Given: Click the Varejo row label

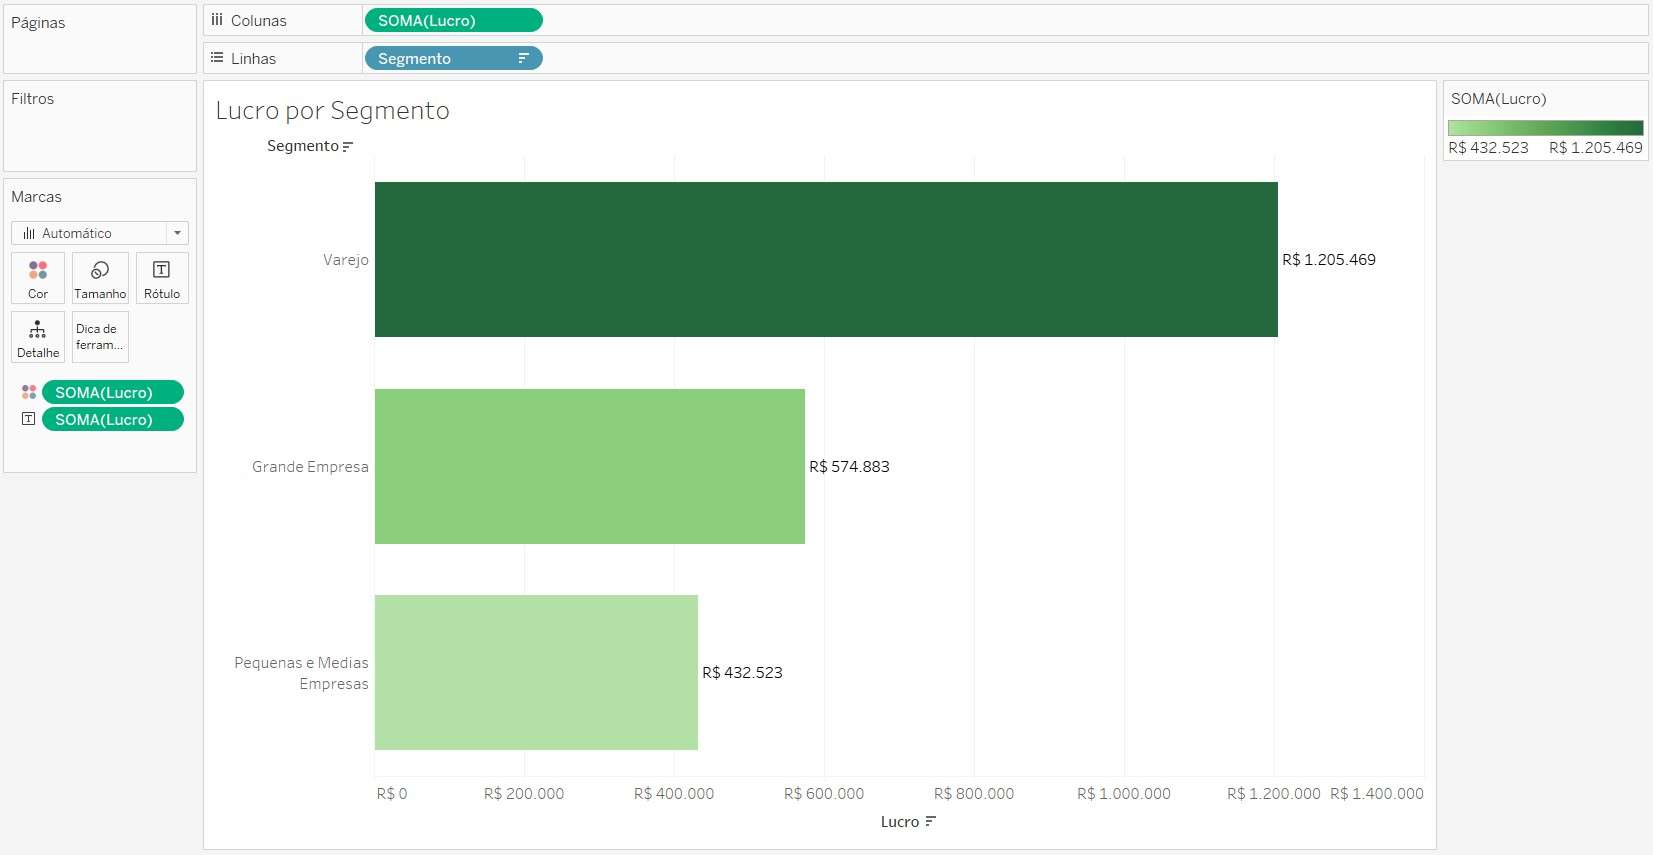Looking at the screenshot, I should coord(345,260).
